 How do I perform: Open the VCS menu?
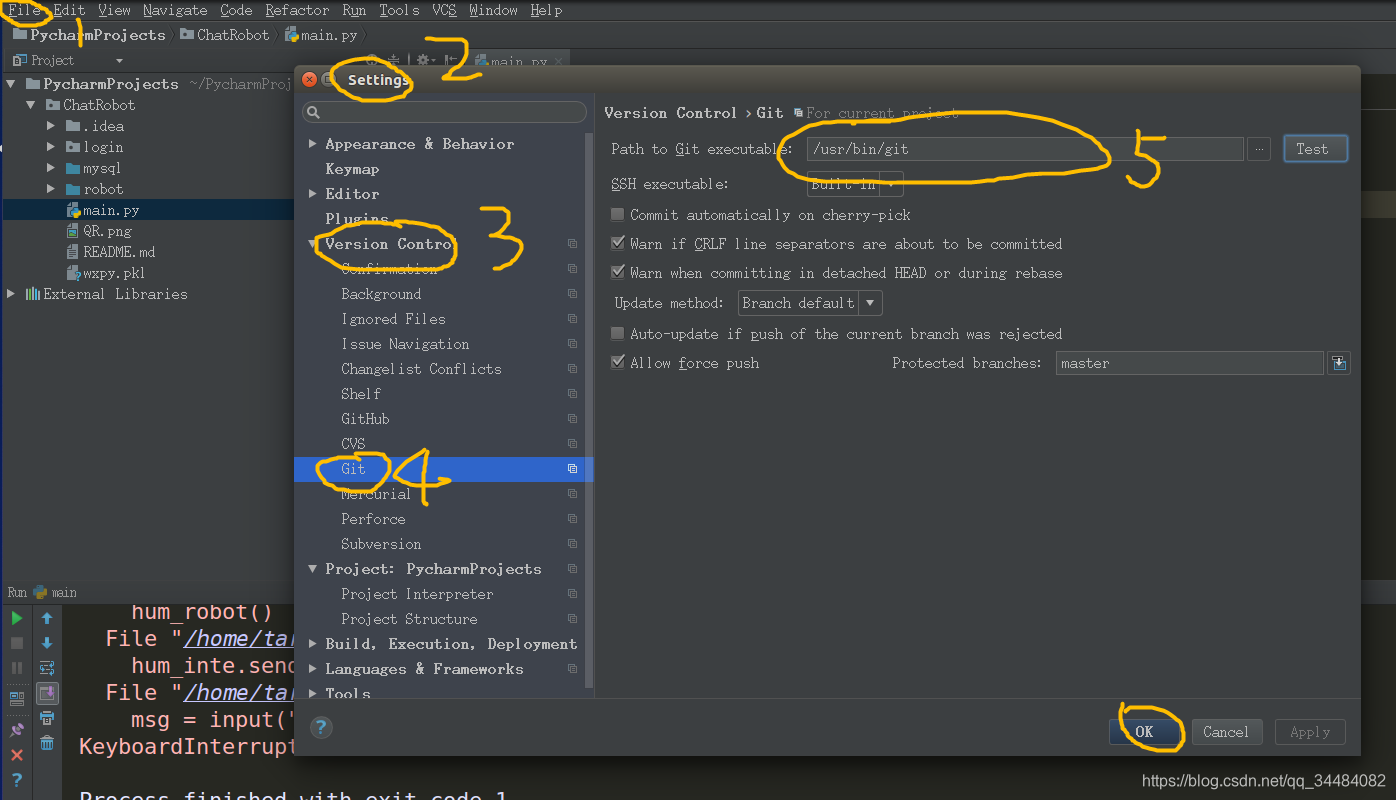click(444, 10)
